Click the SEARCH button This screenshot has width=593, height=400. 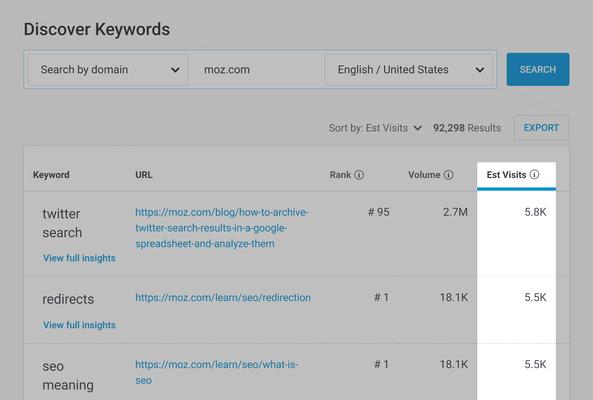[538, 70]
